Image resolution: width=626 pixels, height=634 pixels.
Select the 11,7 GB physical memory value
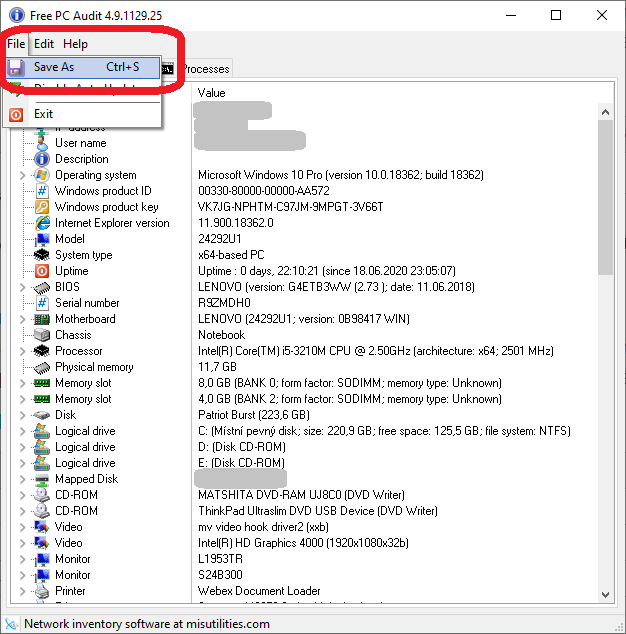click(x=217, y=367)
